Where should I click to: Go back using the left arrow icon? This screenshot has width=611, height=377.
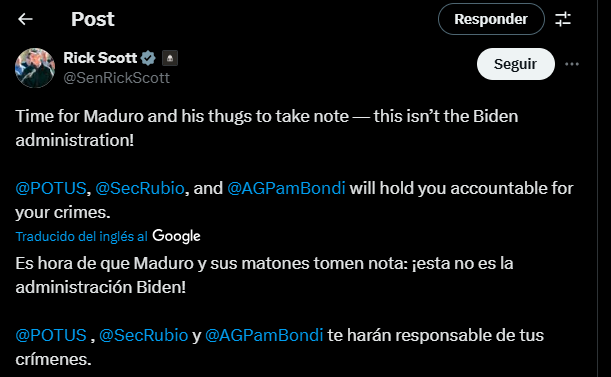pos(25,19)
